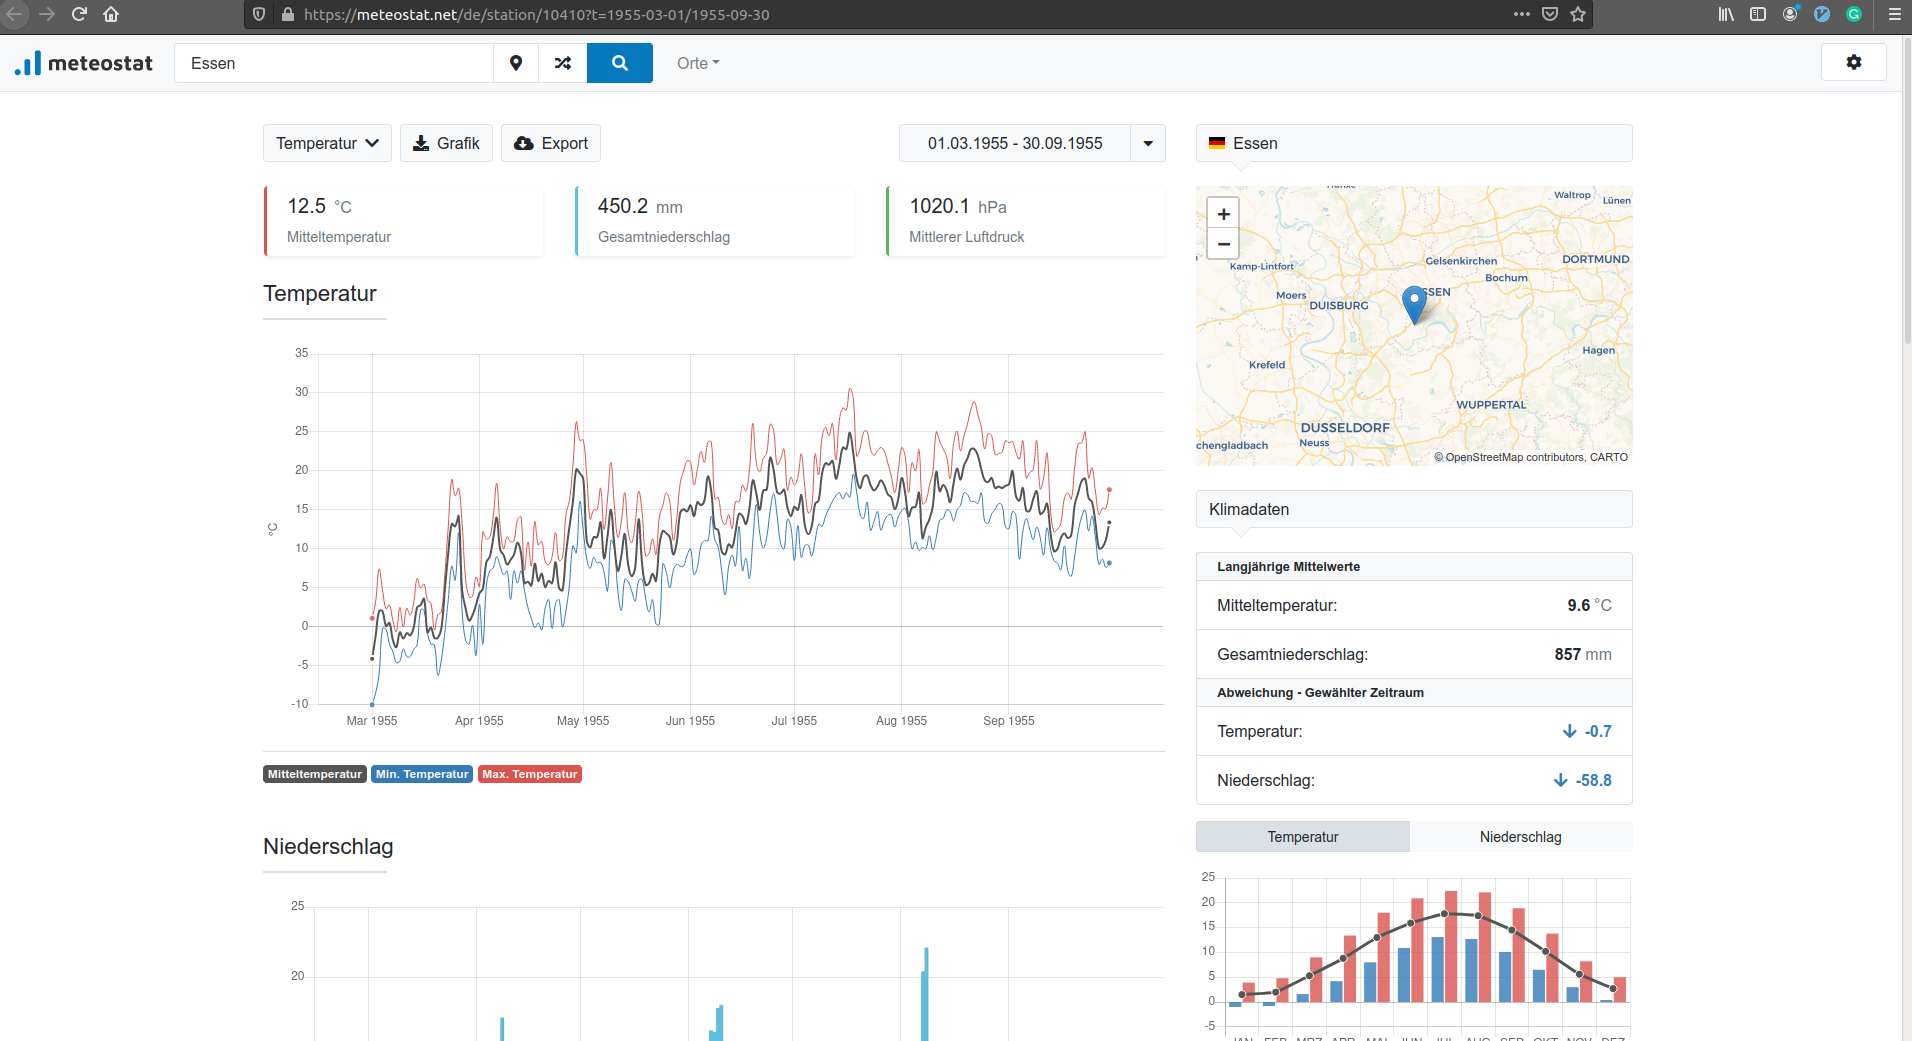Zoom into the map with the plus icon

pos(1223,213)
